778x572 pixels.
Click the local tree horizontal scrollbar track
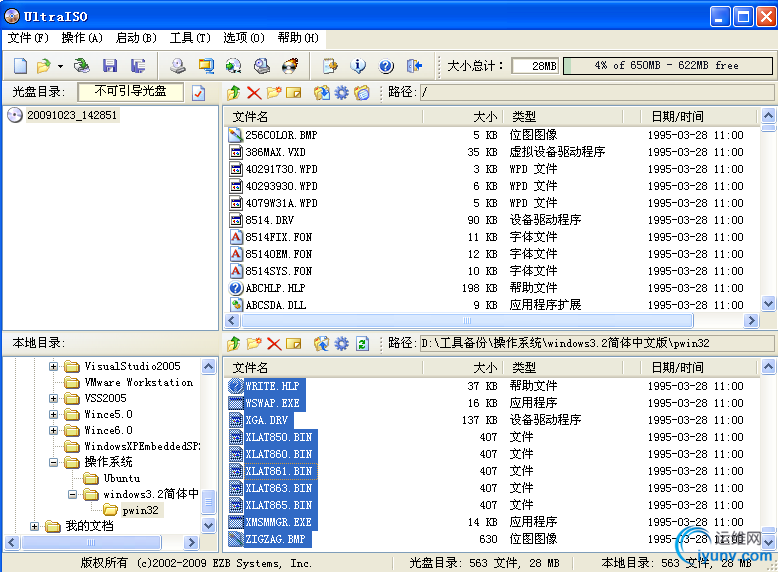[x=102, y=542]
